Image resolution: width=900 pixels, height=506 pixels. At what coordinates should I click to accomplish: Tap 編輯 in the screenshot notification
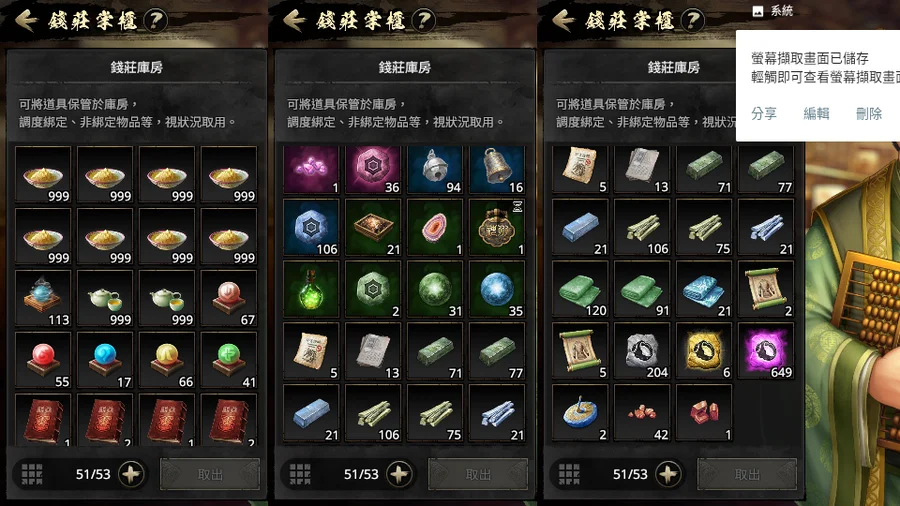click(x=816, y=113)
